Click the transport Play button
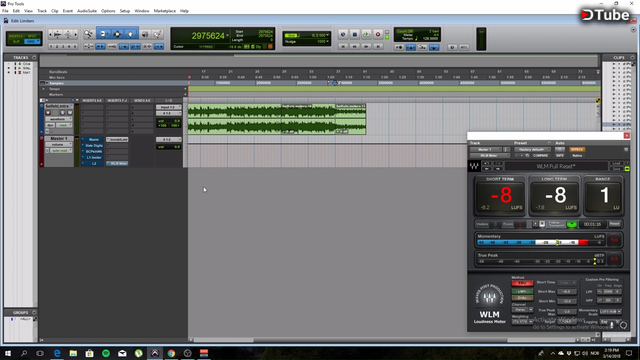The height and width of the screenshot is (360, 640). [x=366, y=35]
